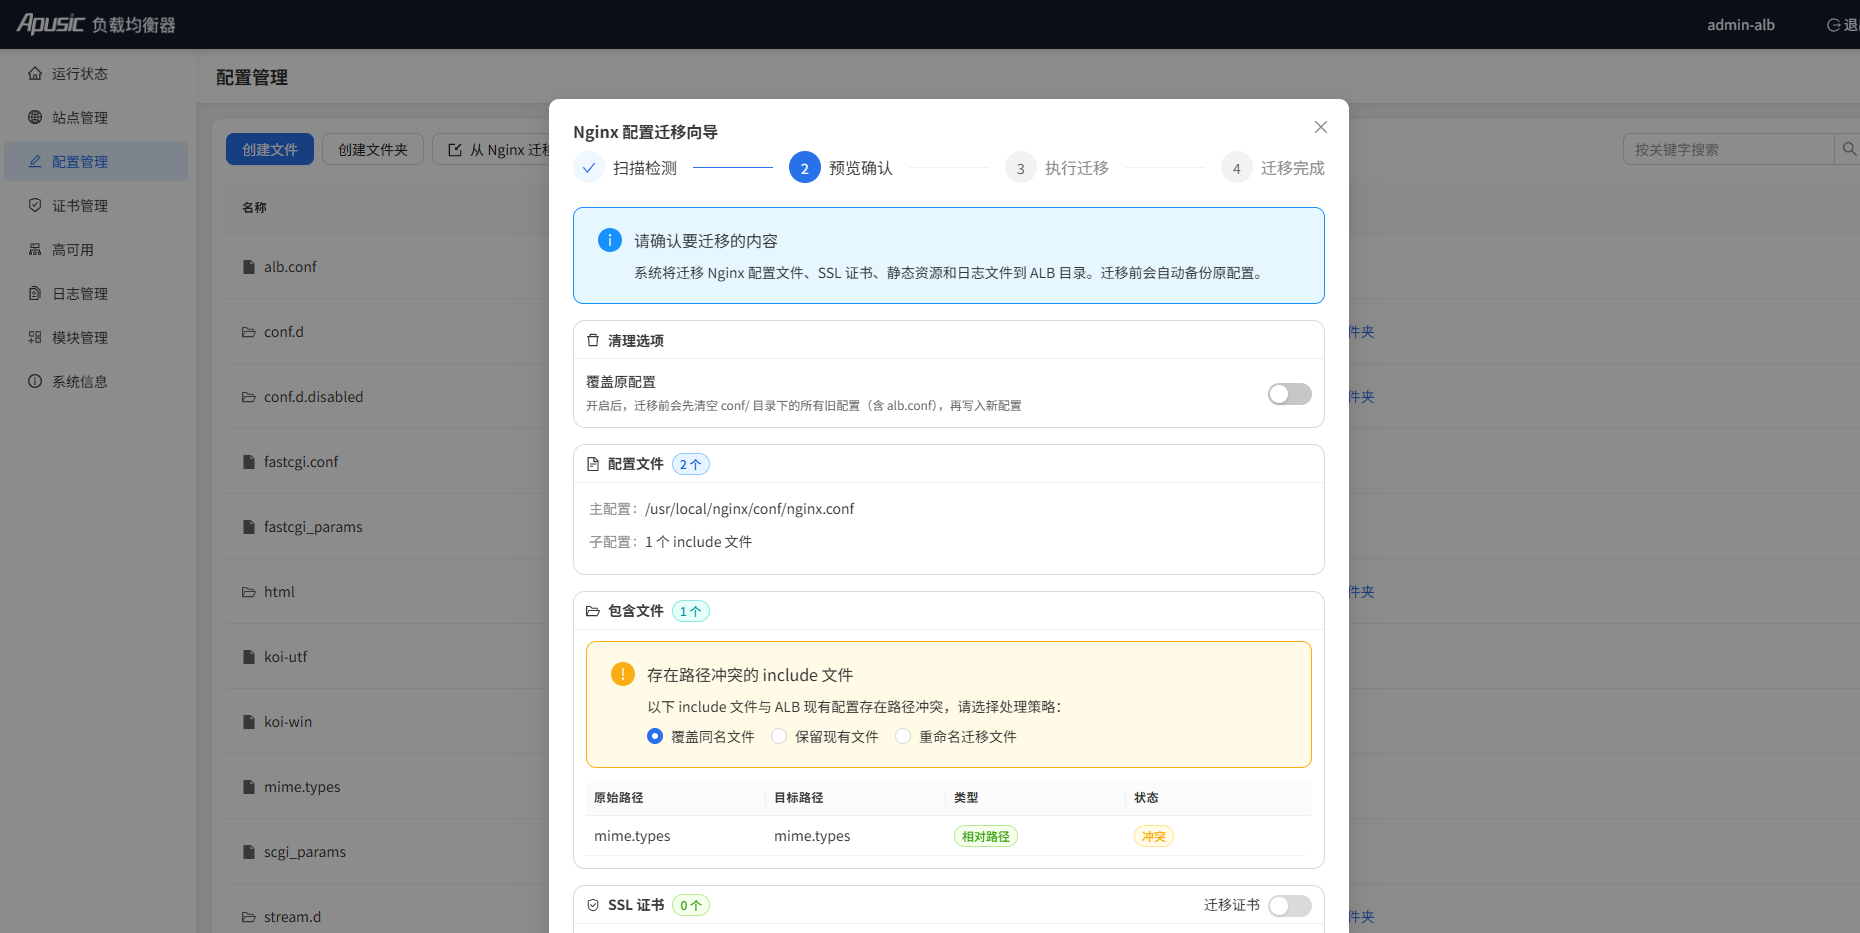Viewport: 1860px width, 933px height.
Task: Open 站点管理 in the sidebar menu
Action: (96, 117)
